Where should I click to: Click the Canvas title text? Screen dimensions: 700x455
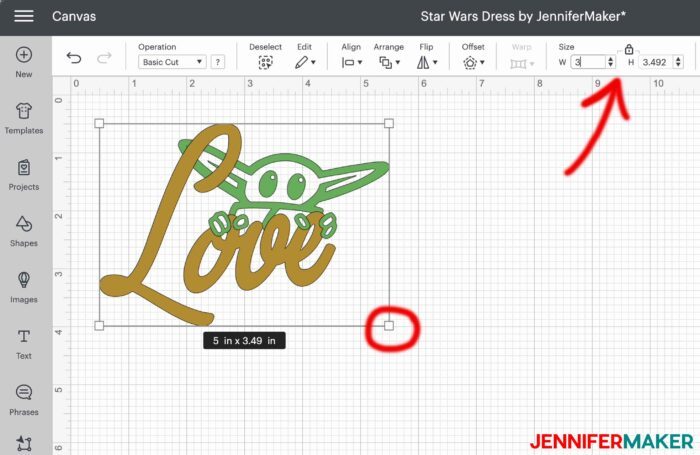[74, 17]
